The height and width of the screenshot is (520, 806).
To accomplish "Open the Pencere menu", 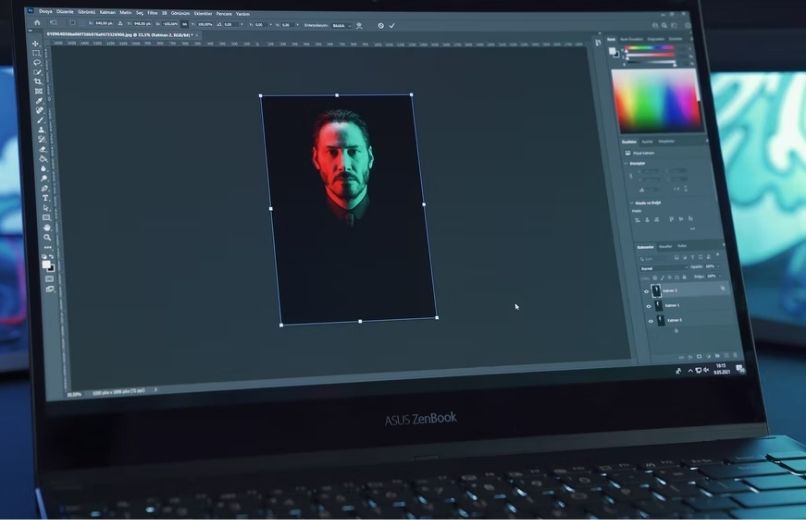I will click(x=224, y=14).
